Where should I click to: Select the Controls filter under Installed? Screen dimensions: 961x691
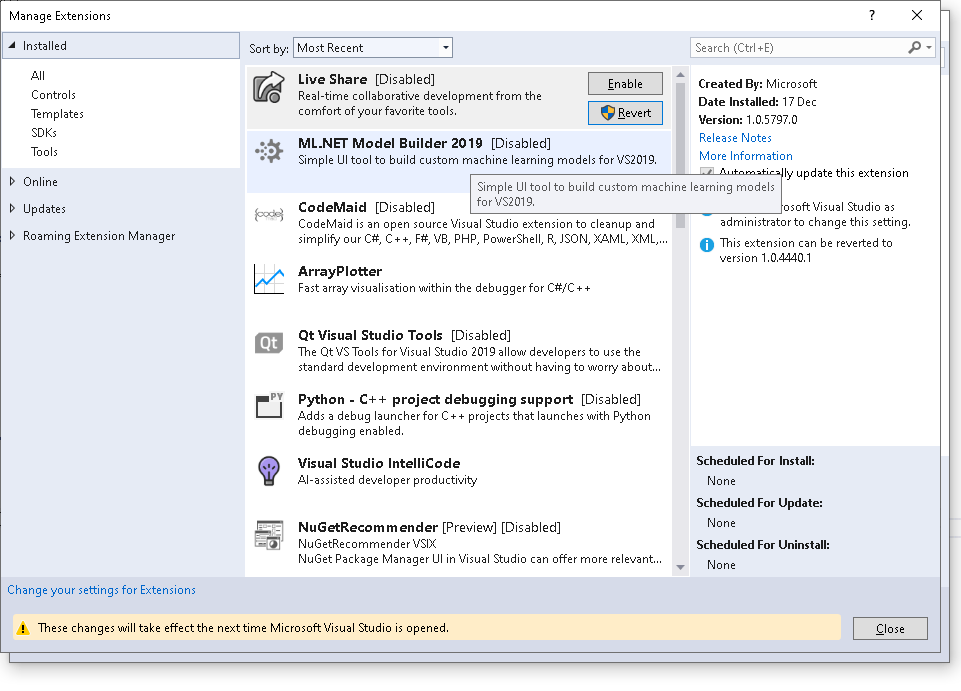(x=53, y=94)
